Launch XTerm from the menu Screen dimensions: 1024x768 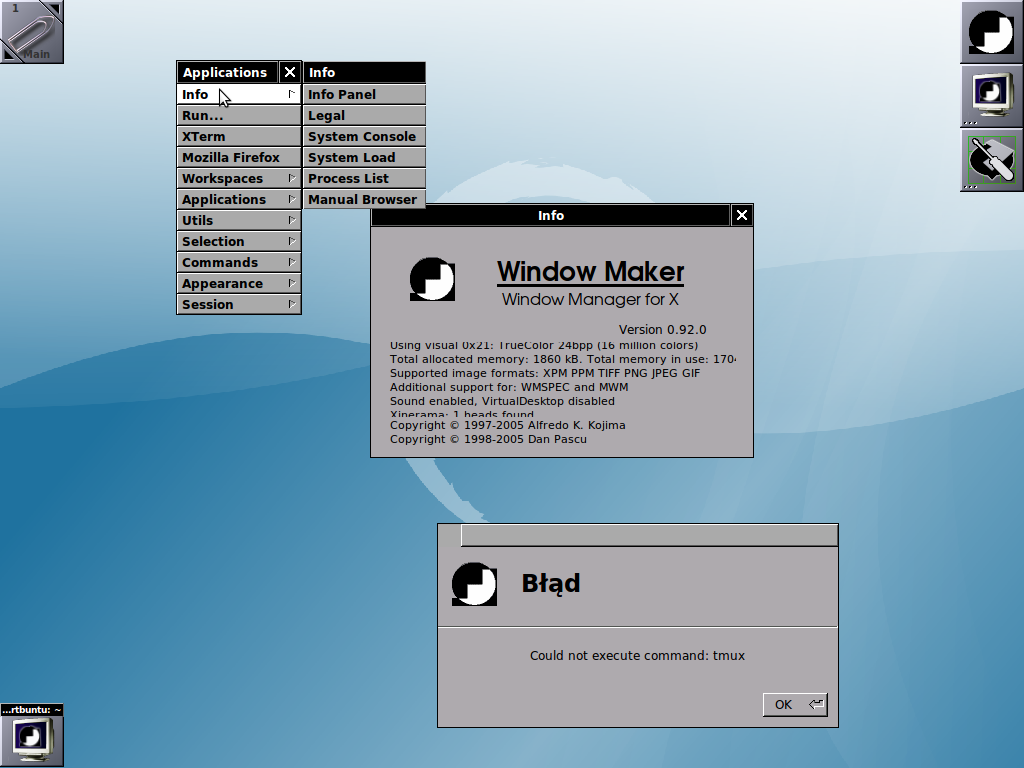pyautogui.click(x=238, y=136)
